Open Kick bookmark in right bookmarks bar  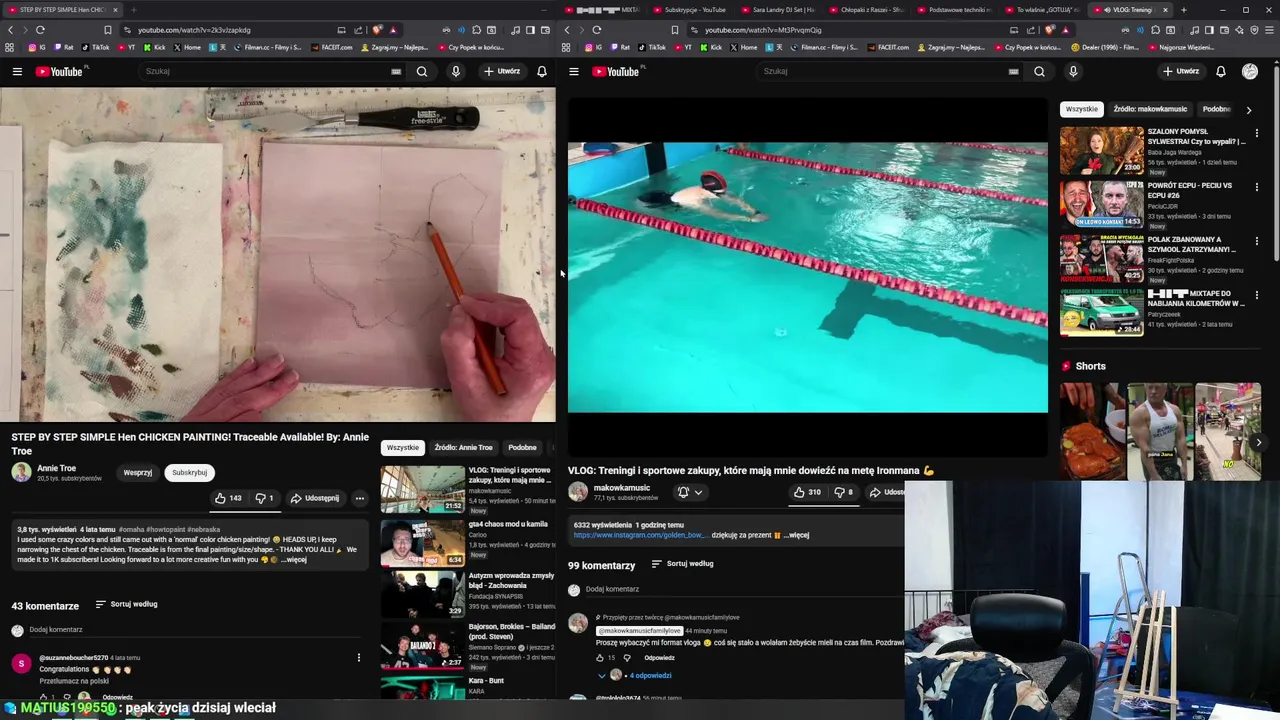[x=710, y=47]
